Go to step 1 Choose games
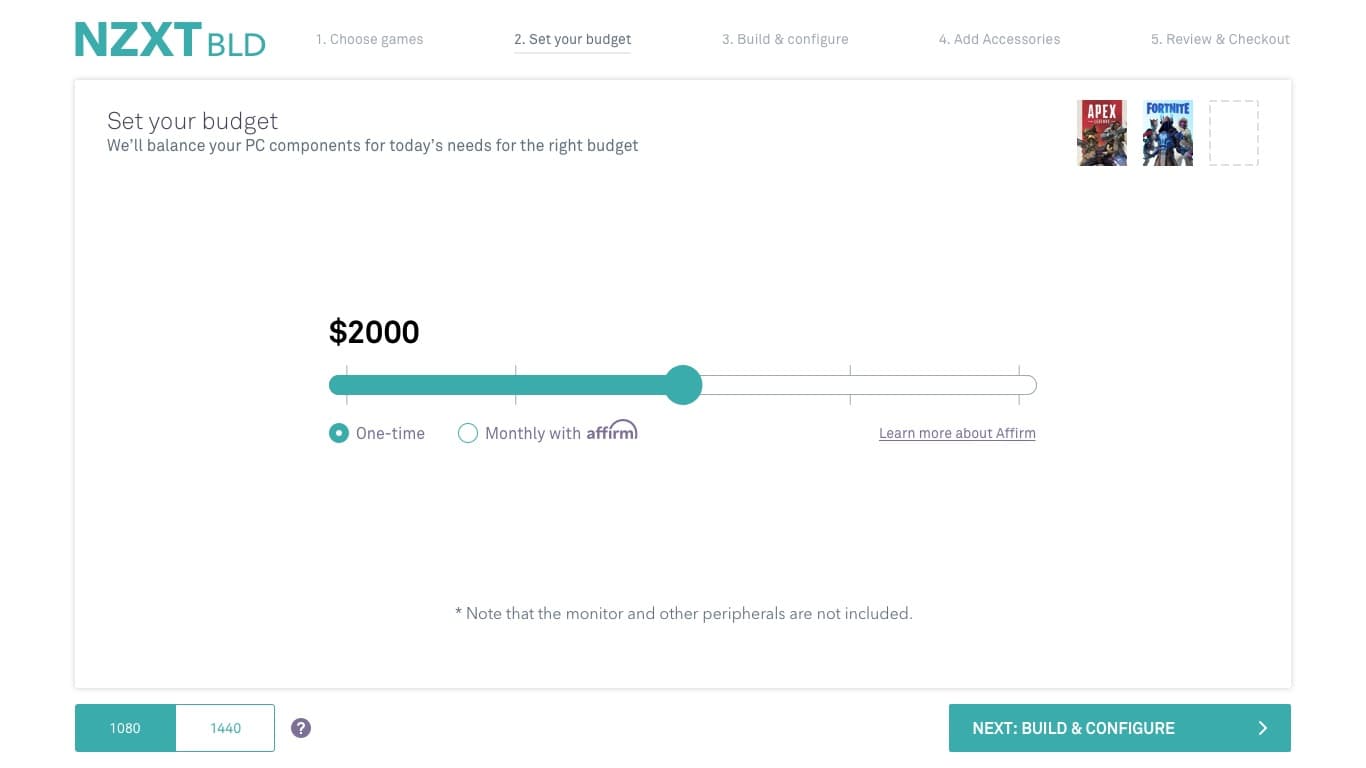Image resolution: width=1366 pixels, height=768 pixels. 369,40
